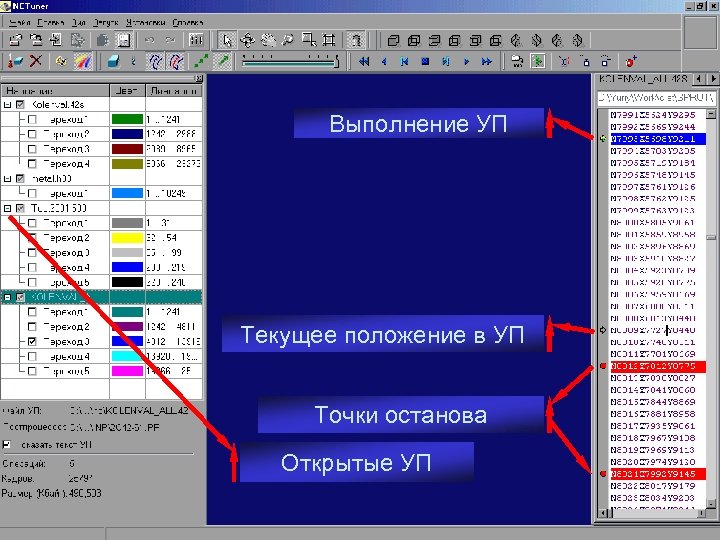The height and width of the screenshot is (540, 720).
Task: Click the undo arrow icon
Action: coord(150,40)
